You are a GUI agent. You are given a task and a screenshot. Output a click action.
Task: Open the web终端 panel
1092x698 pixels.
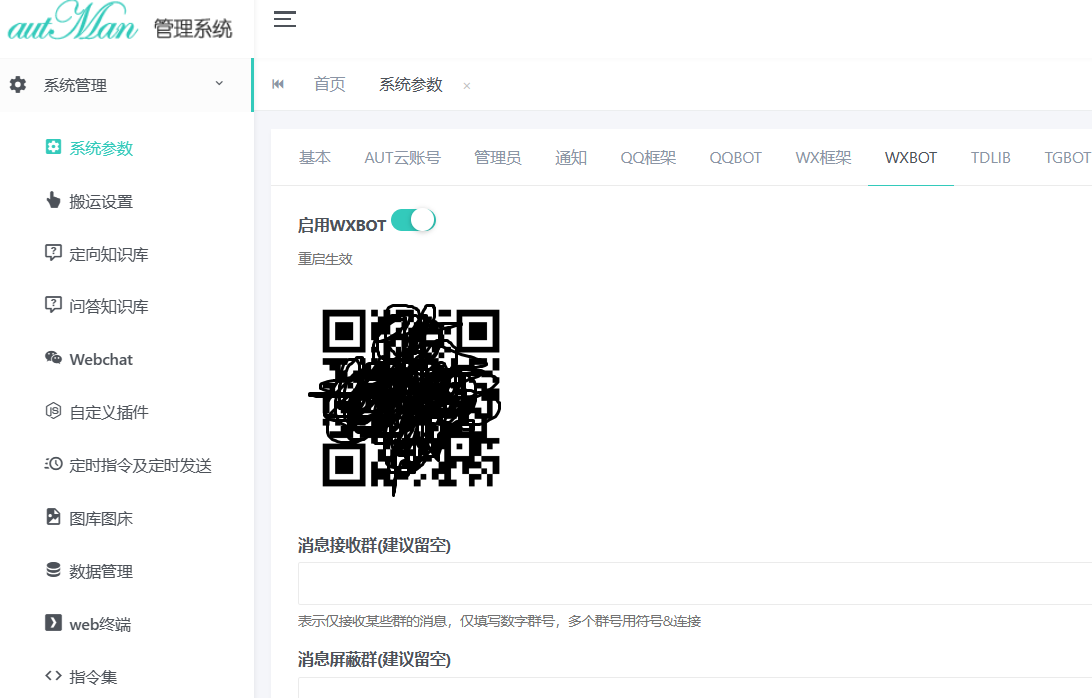click(x=94, y=623)
